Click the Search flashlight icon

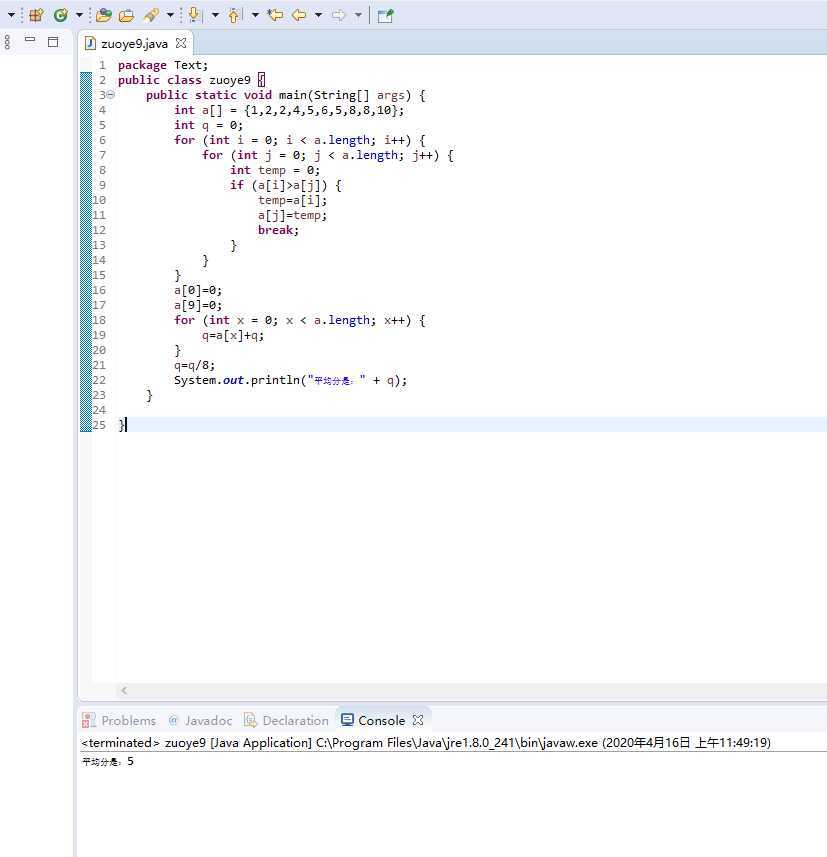coord(151,15)
